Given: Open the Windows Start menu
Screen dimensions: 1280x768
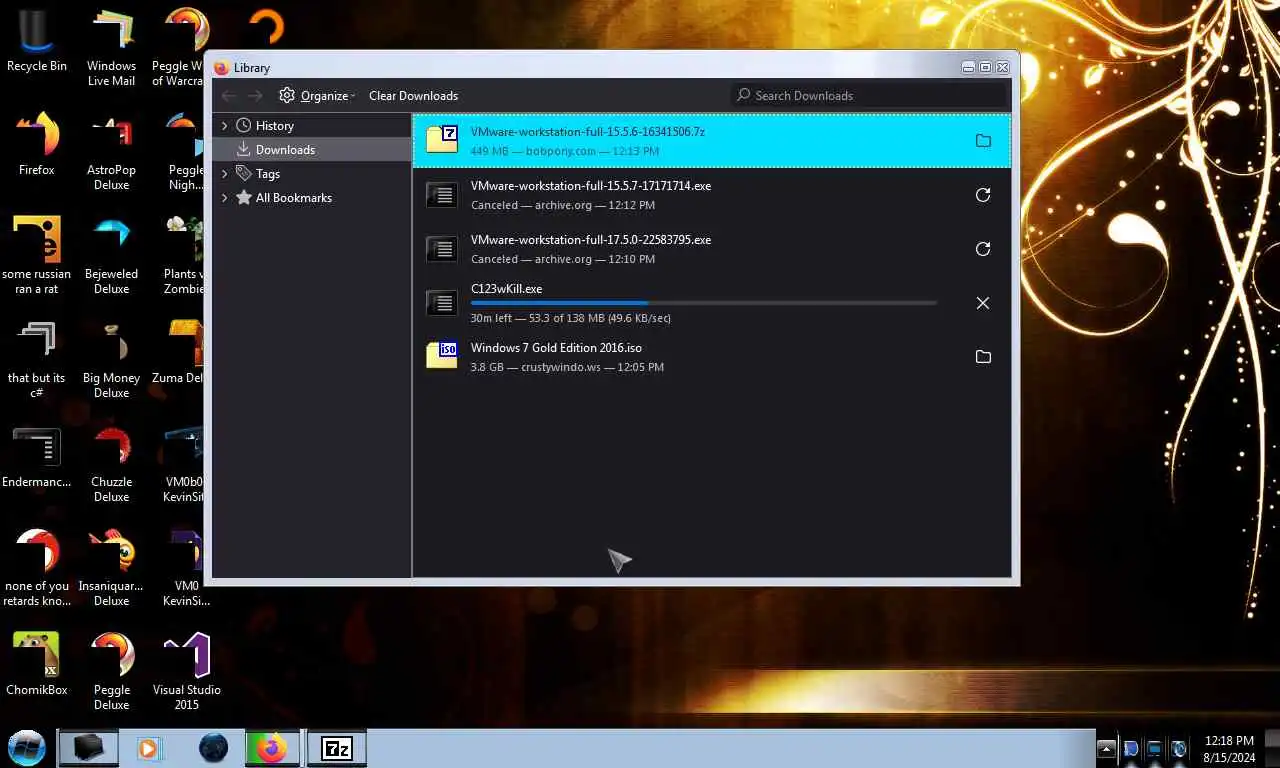Looking at the screenshot, I should (26, 748).
